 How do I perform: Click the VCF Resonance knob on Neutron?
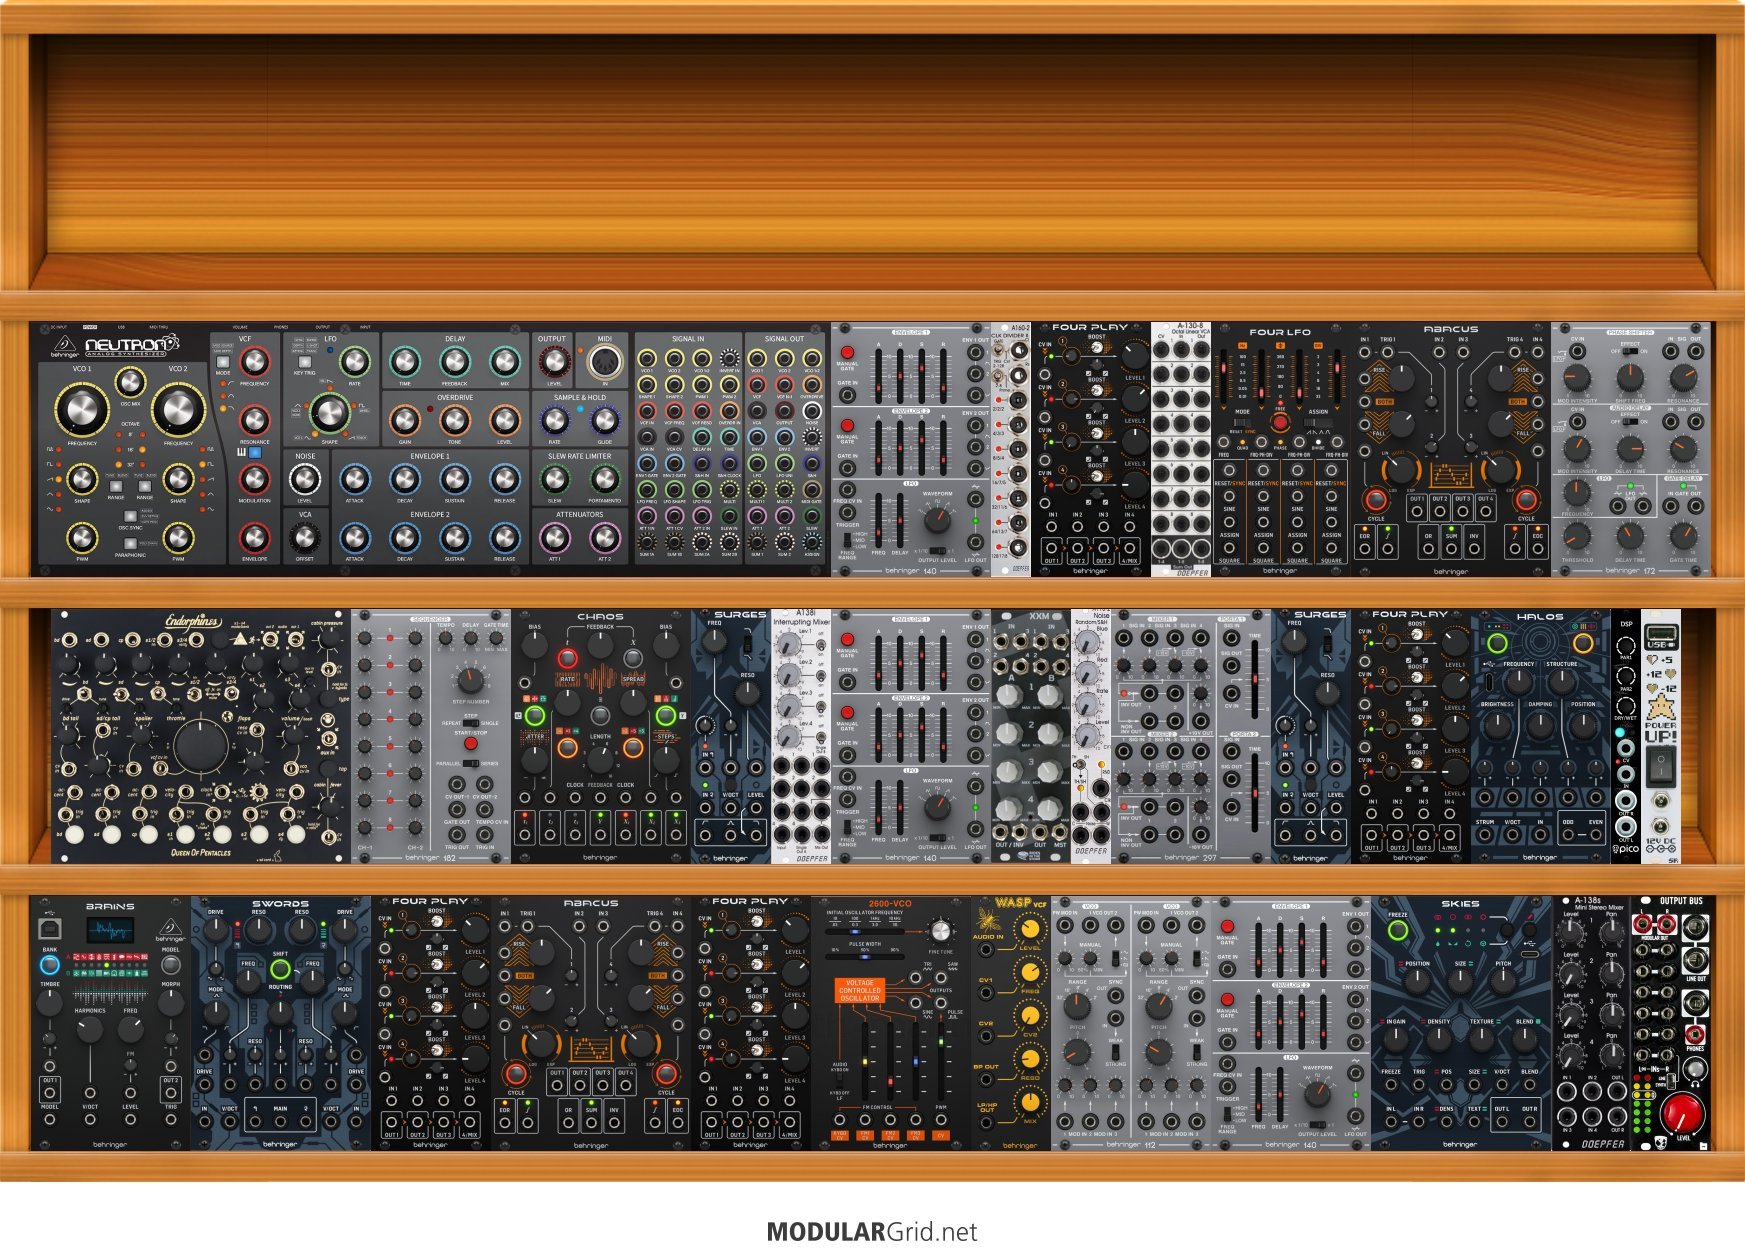254,419
